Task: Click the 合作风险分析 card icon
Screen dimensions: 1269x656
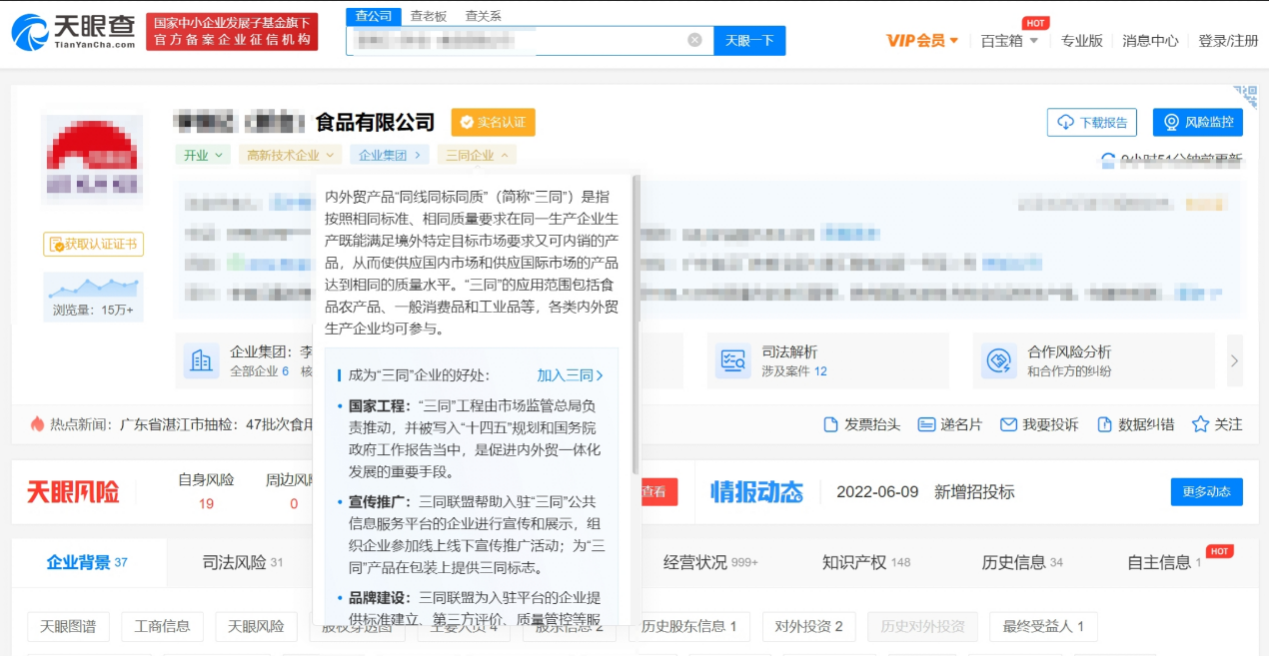Action: click(x=999, y=361)
